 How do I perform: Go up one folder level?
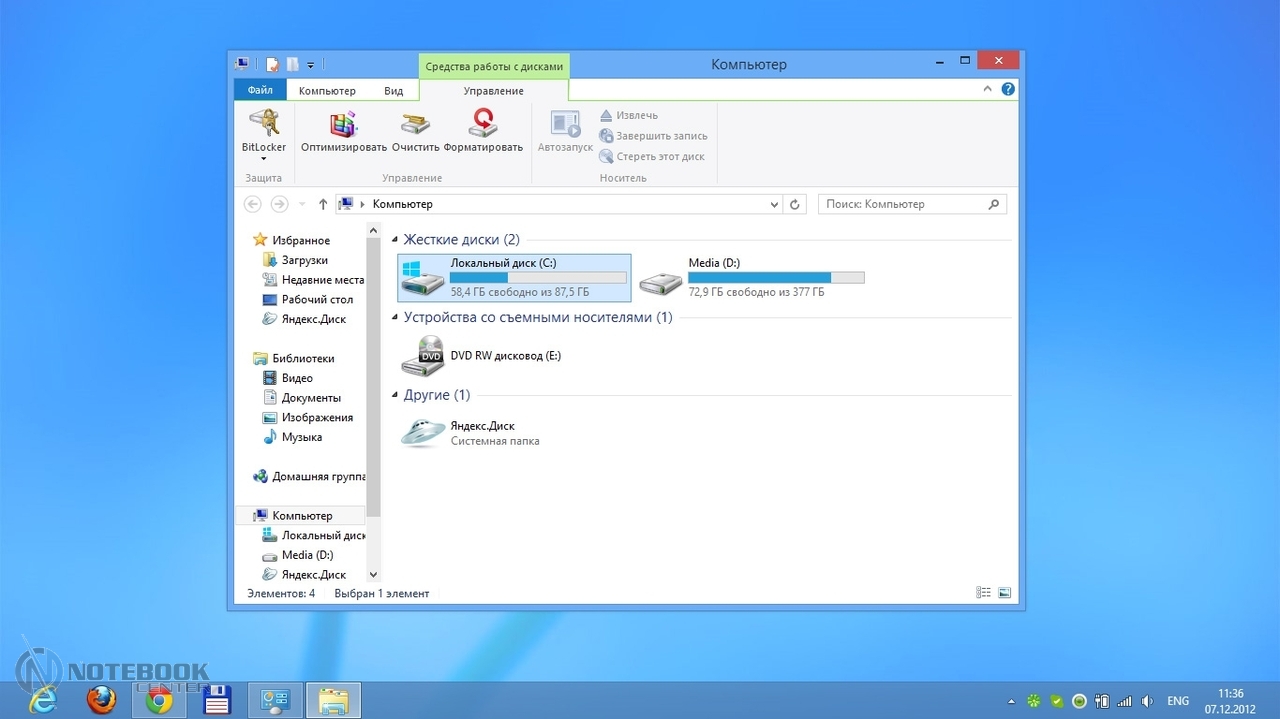click(322, 204)
